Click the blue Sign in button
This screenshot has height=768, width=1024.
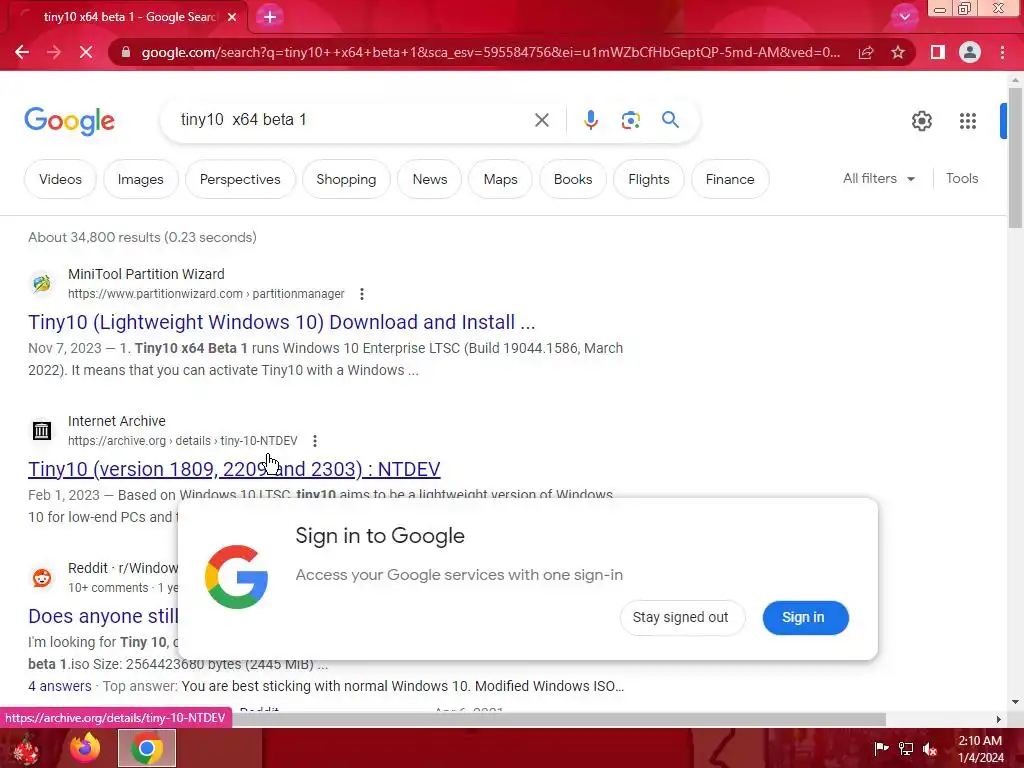point(805,617)
